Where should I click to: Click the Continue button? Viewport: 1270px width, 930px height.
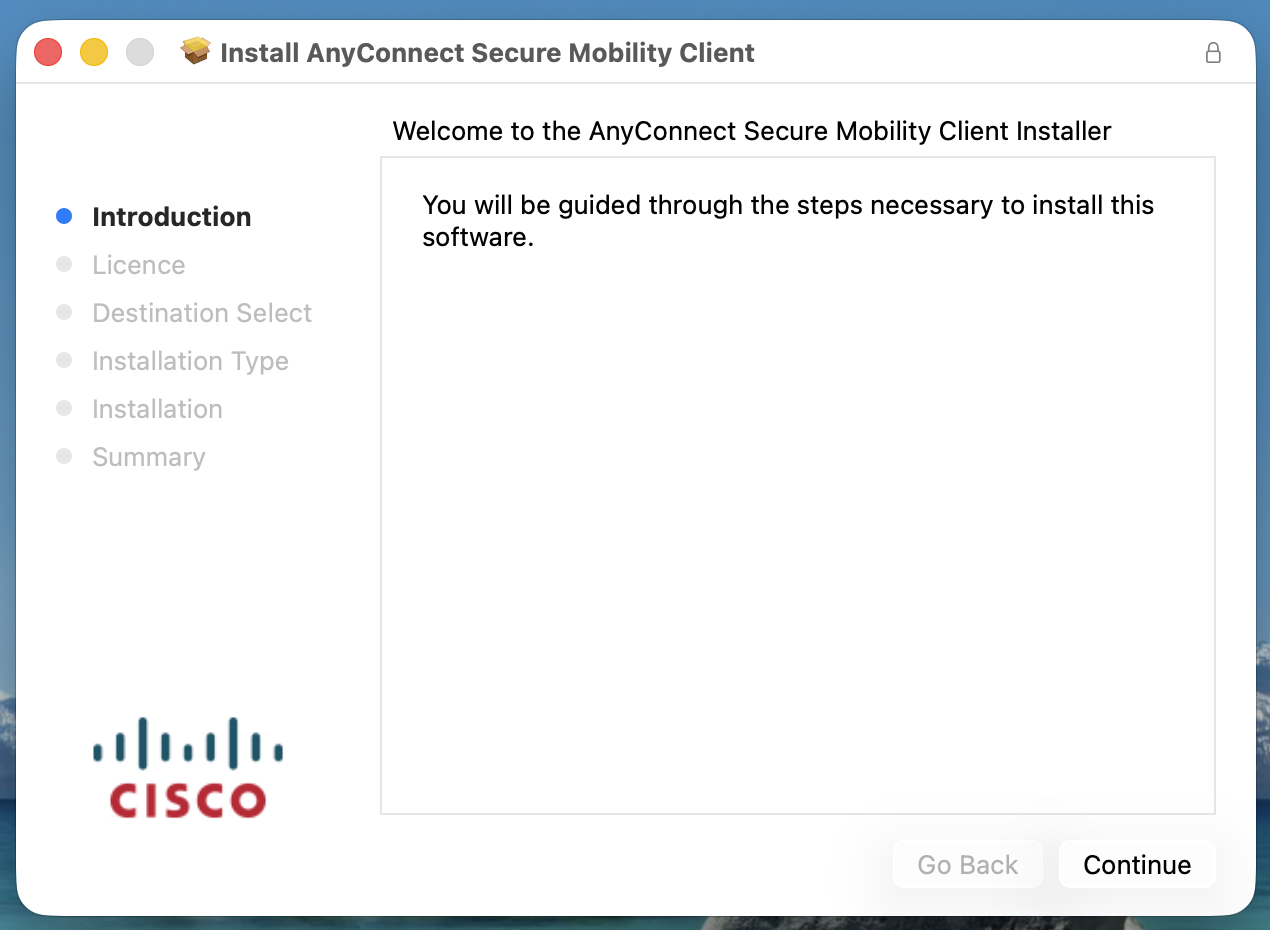1137,864
